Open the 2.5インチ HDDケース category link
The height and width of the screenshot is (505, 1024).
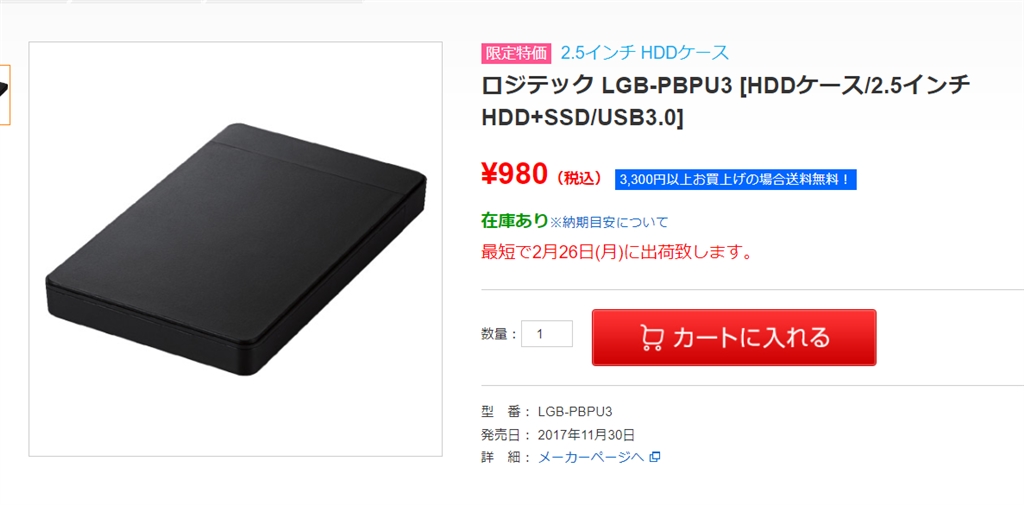click(645, 53)
